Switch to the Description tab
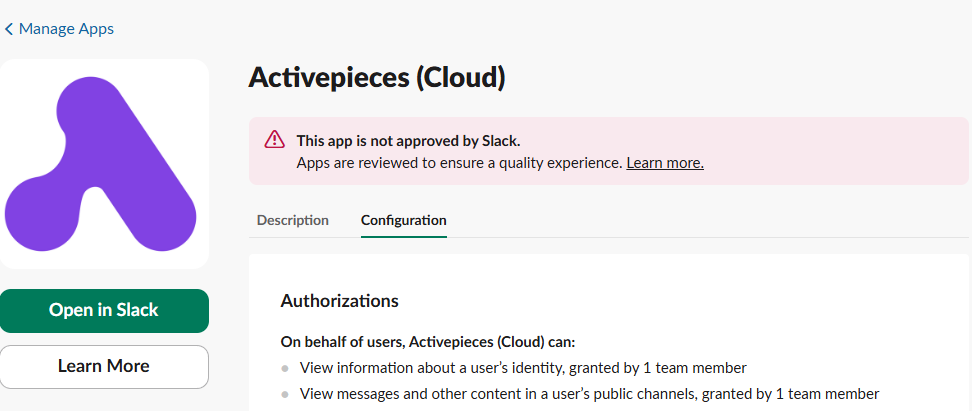 [x=293, y=220]
